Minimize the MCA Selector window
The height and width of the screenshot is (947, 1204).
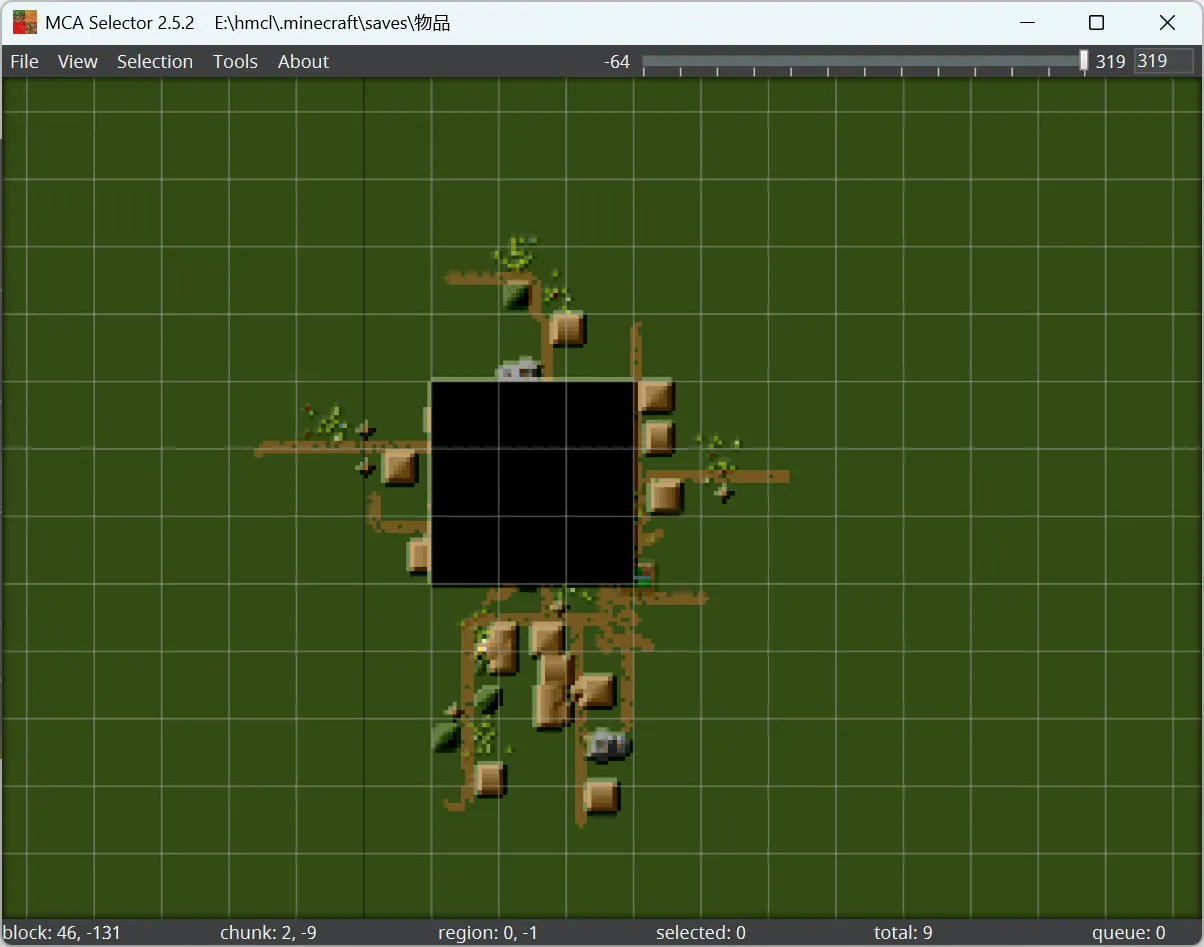1027,22
